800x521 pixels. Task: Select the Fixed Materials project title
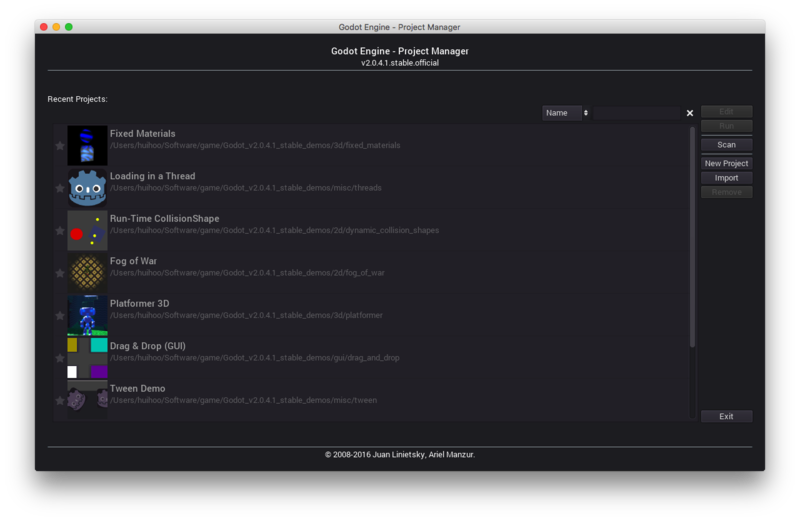pos(142,134)
